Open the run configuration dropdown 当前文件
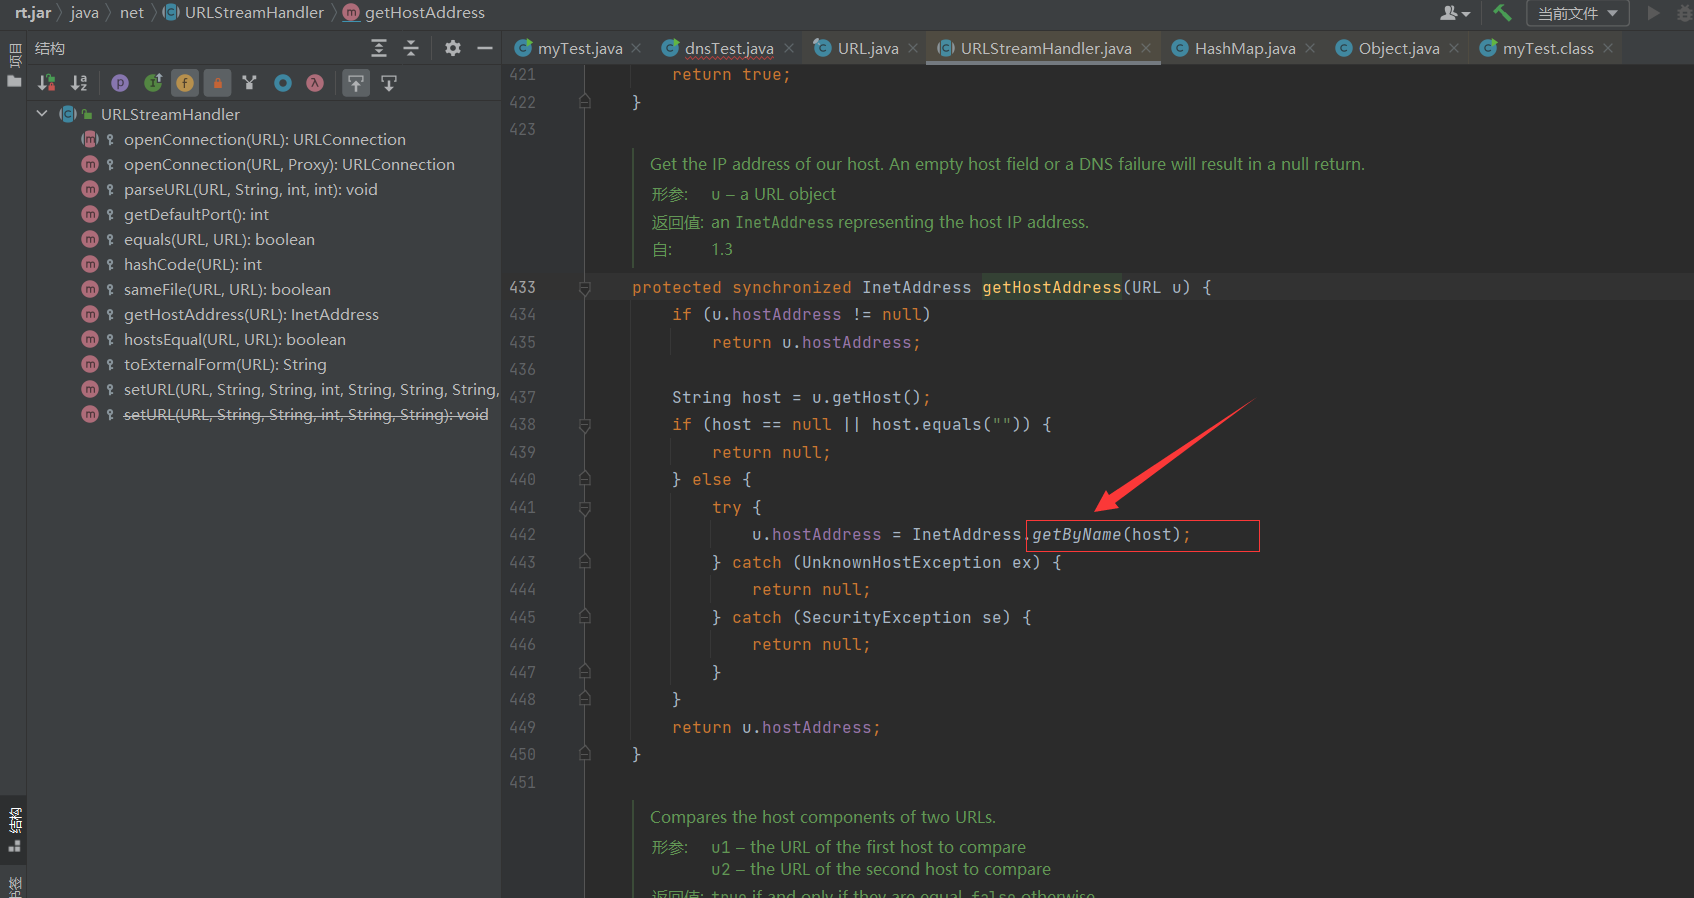This screenshot has height=898, width=1694. click(1578, 13)
